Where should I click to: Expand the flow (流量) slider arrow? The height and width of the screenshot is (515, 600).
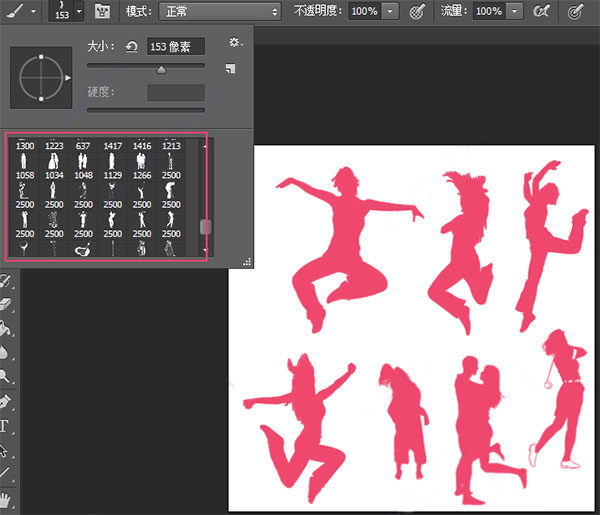[513, 11]
